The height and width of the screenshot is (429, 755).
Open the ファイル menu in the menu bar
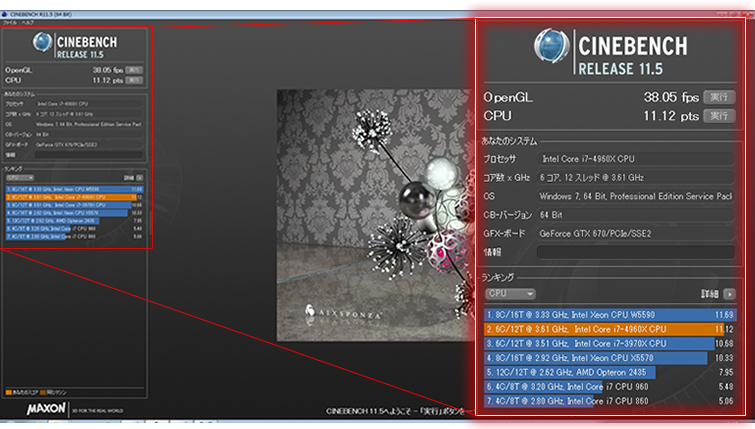[x=9, y=21]
